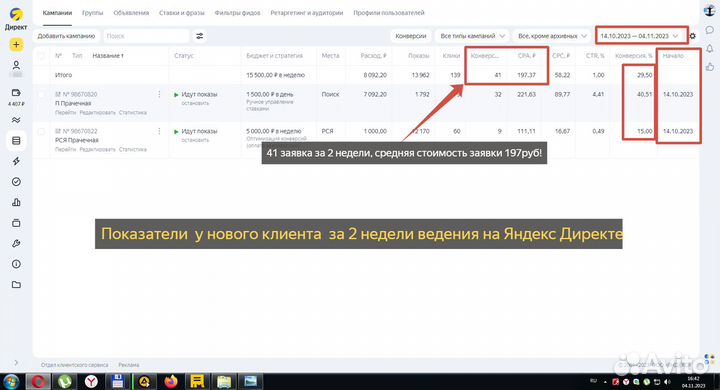Click the Поиск search field
720x390 pixels.
[x=146, y=36]
